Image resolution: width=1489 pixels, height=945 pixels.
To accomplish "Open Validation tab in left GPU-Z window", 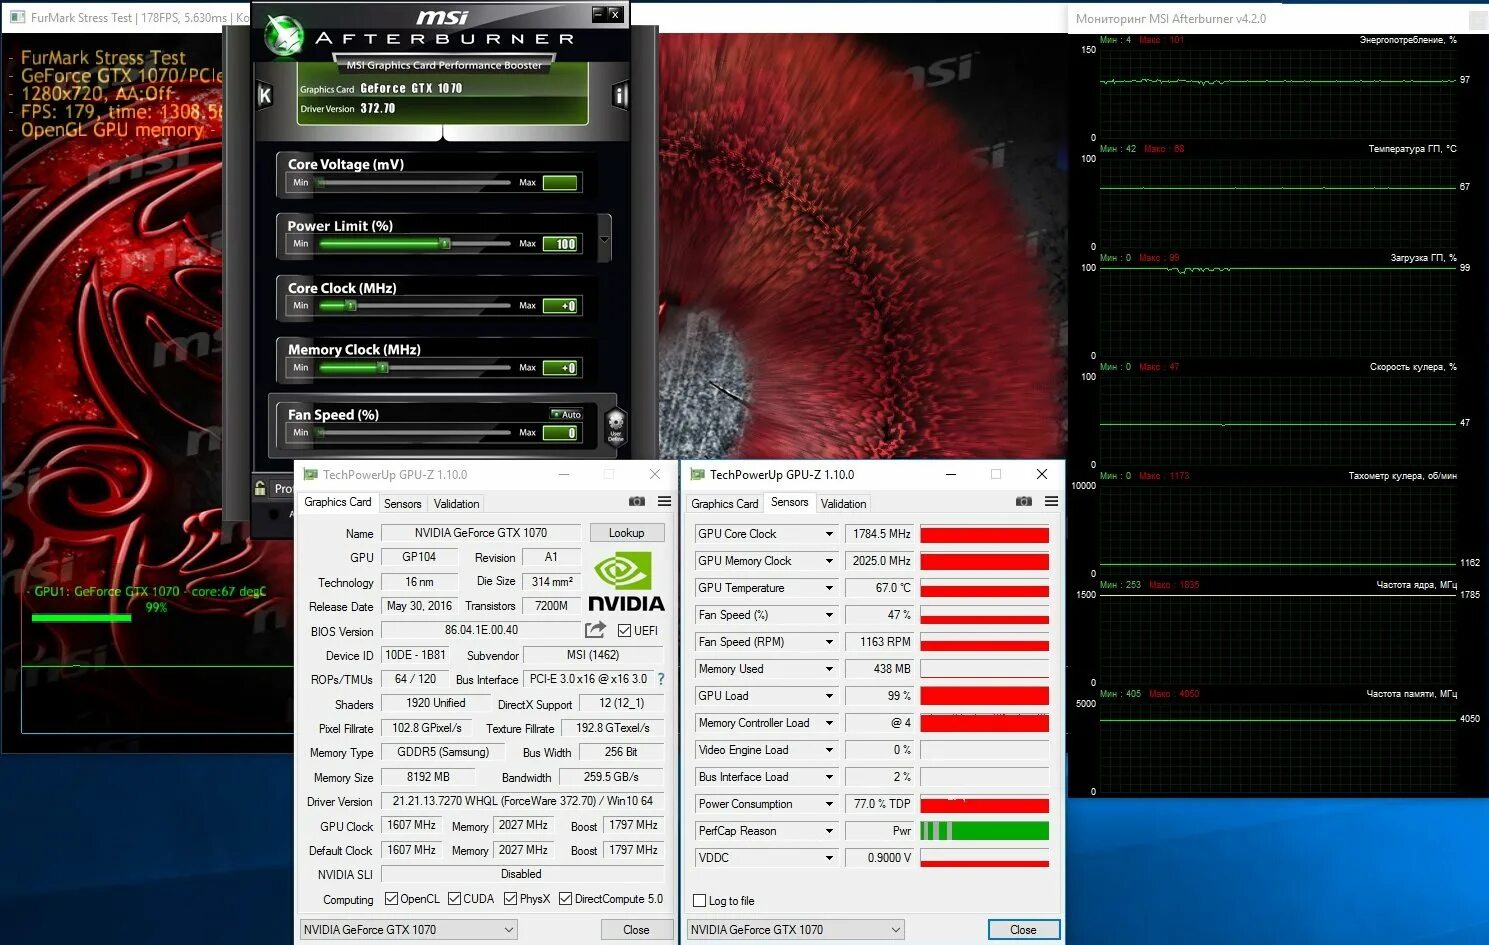I will [x=456, y=504].
